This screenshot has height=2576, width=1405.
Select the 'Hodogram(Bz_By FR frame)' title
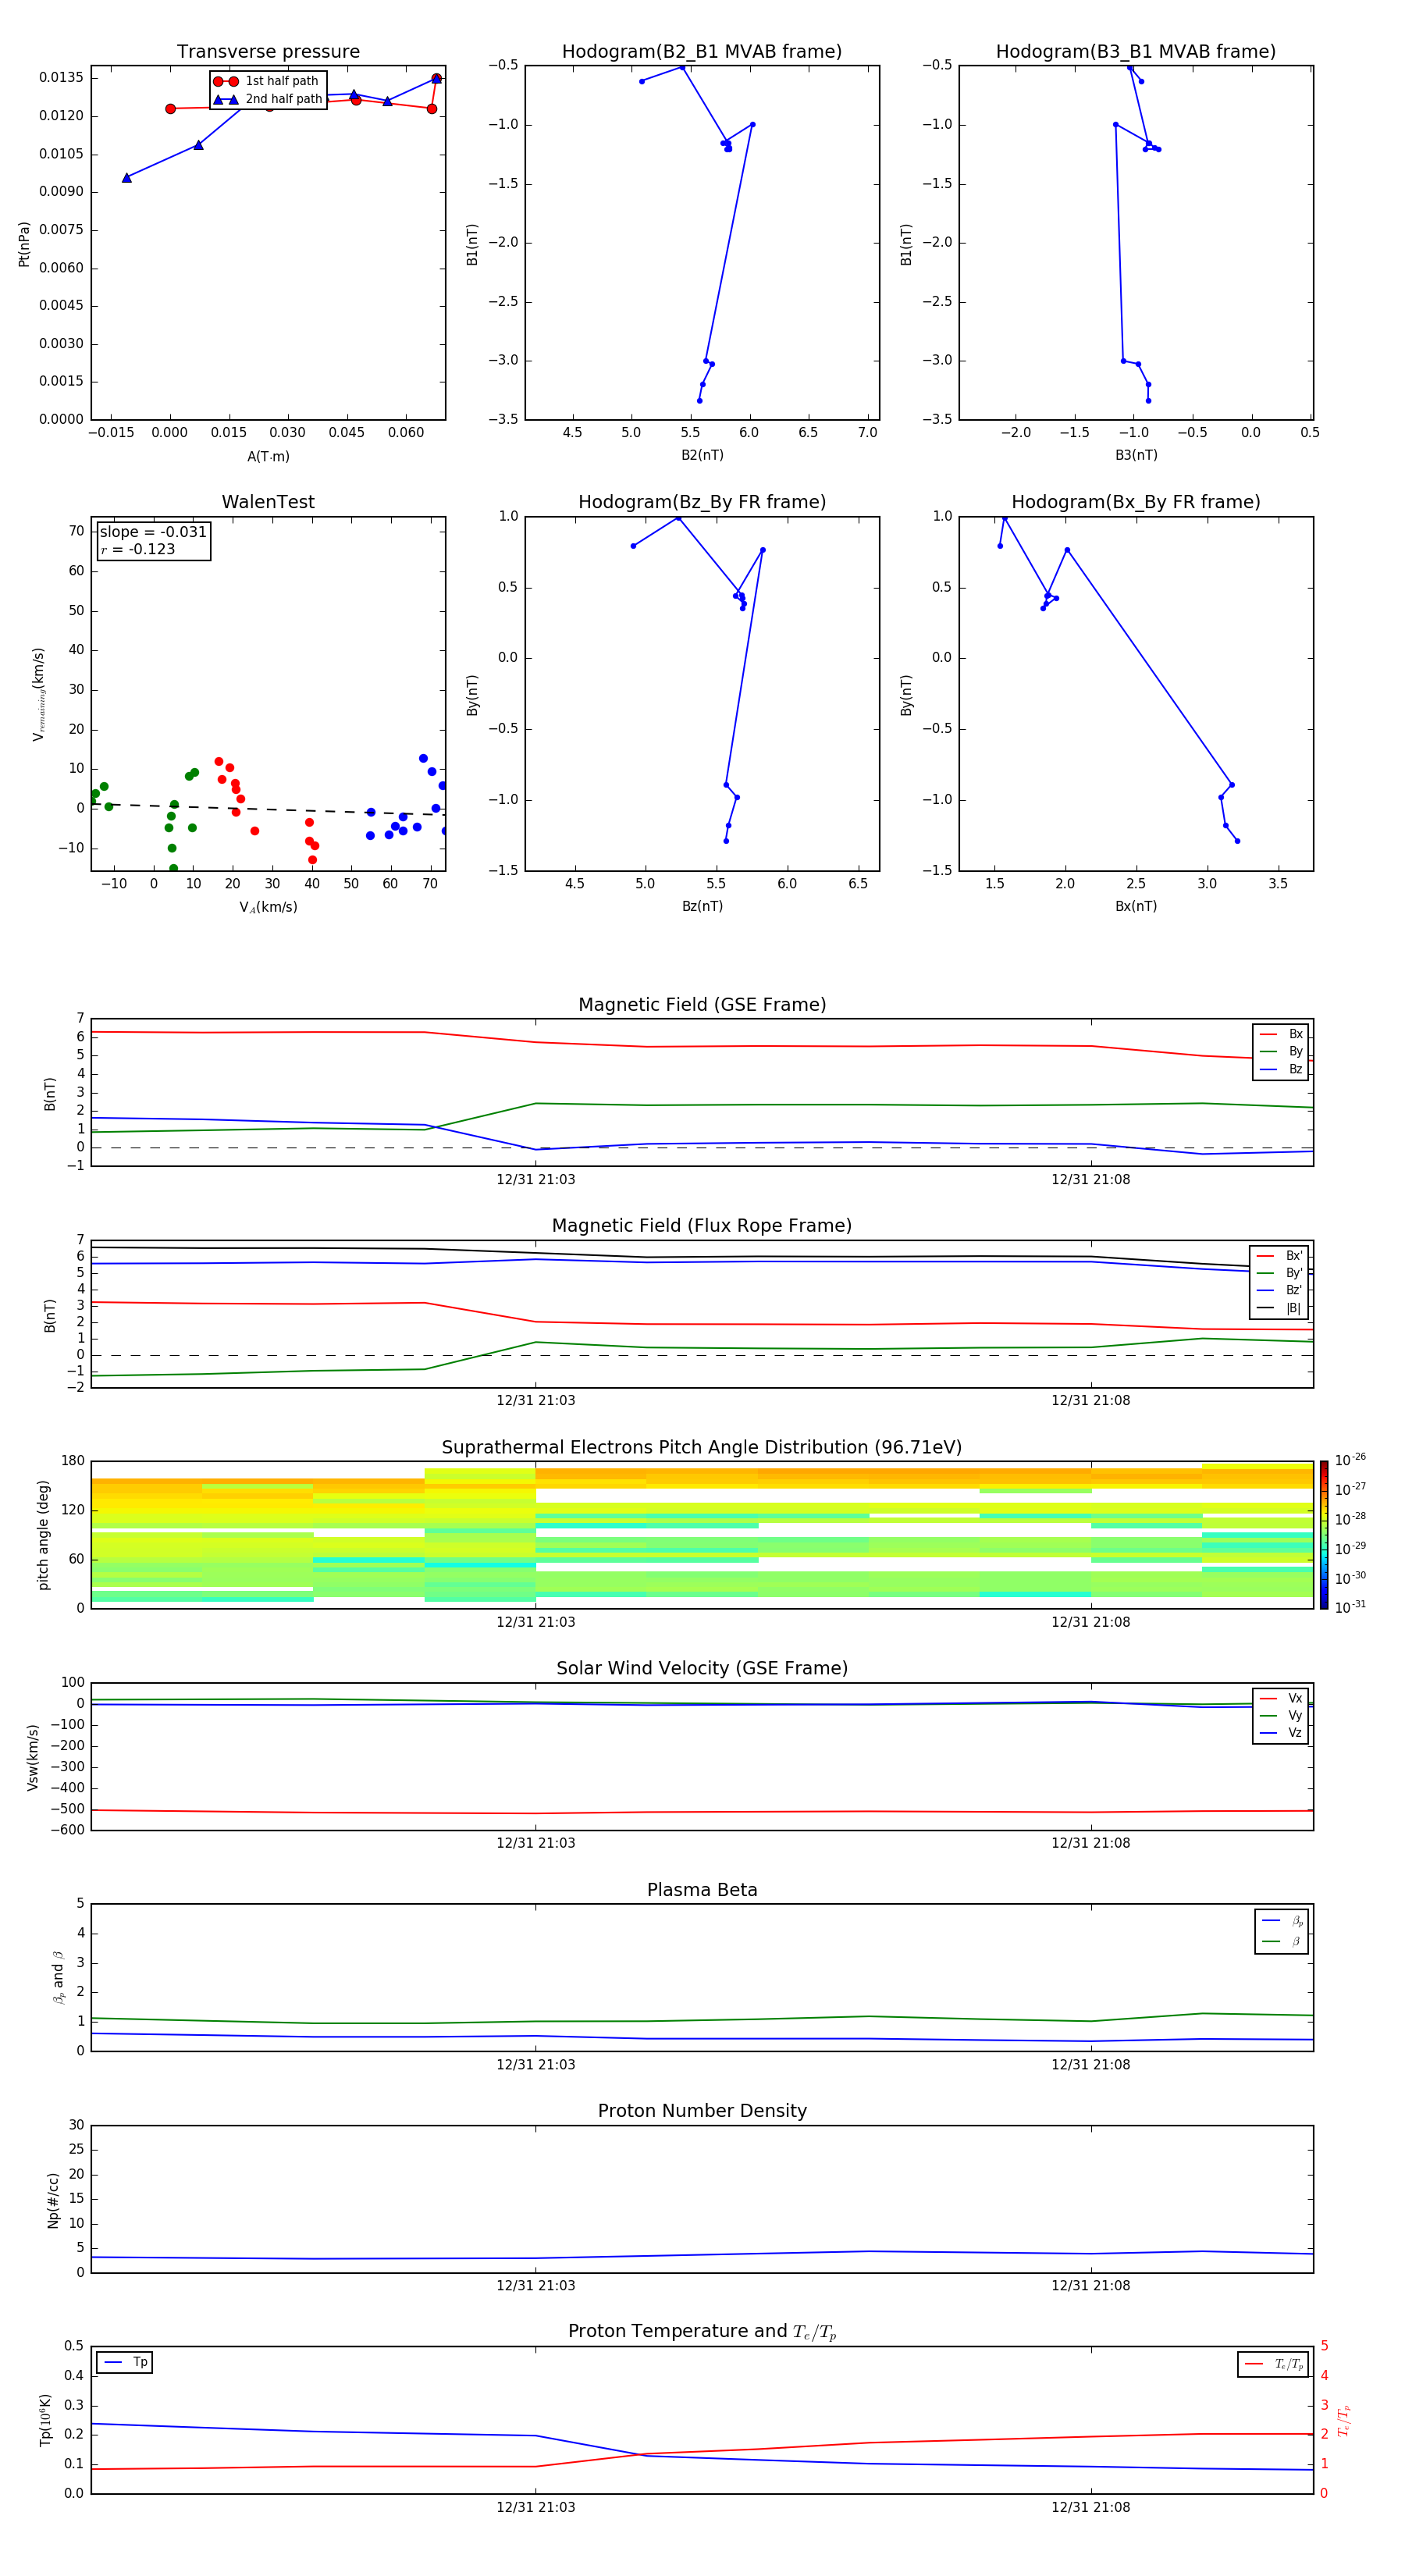(702, 502)
